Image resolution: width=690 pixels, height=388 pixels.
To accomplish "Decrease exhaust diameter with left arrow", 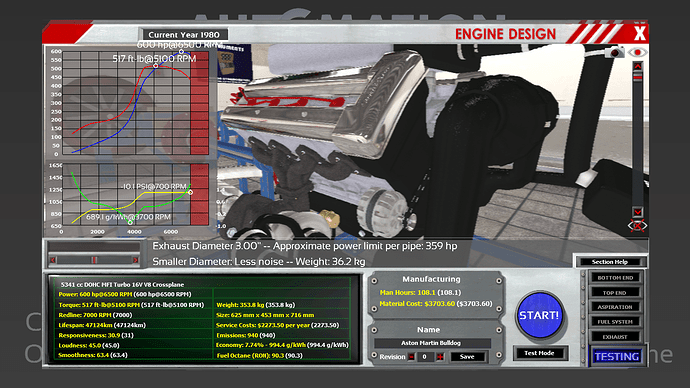I will (53, 260).
